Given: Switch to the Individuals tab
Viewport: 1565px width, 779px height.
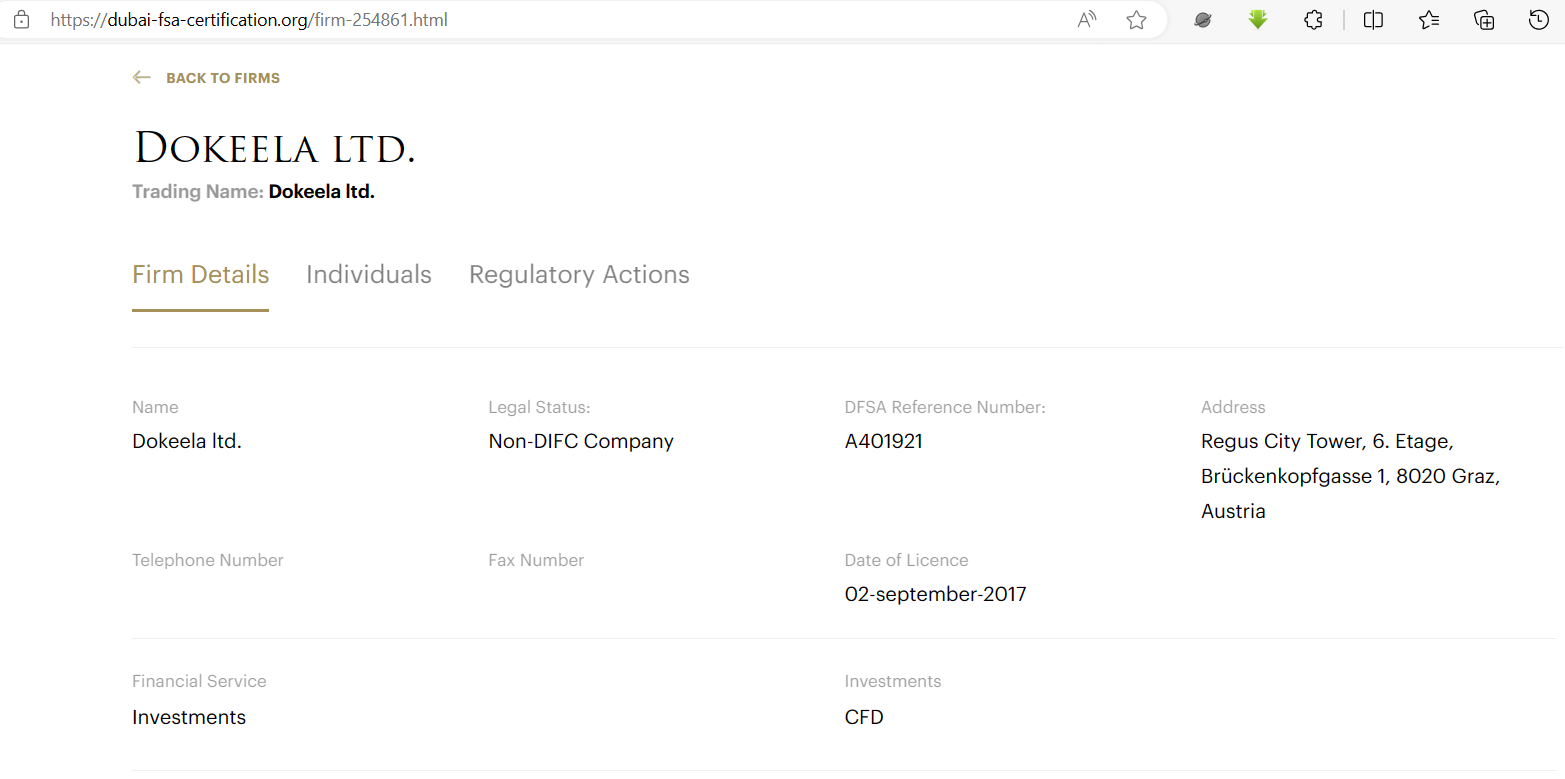Looking at the screenshot, I should click(369, 274).
